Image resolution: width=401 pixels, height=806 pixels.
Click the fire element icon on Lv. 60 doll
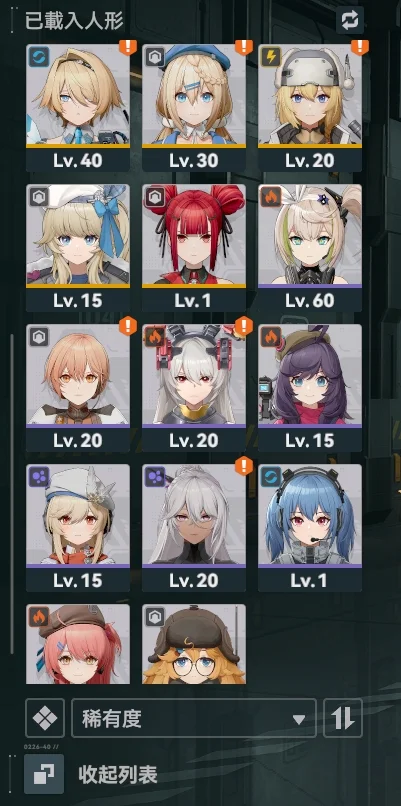tap(271, 197)
